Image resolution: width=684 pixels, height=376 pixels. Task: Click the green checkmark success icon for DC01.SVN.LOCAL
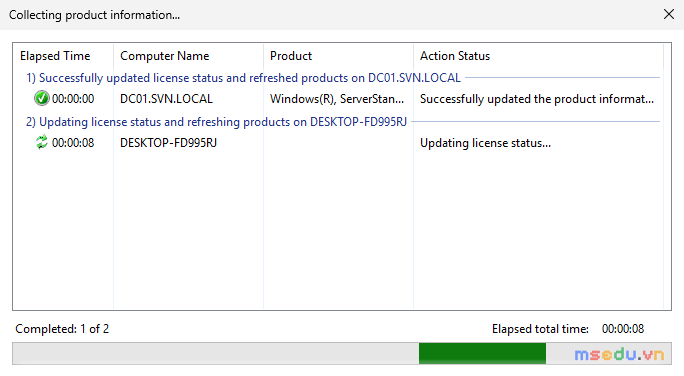(41, 99)
